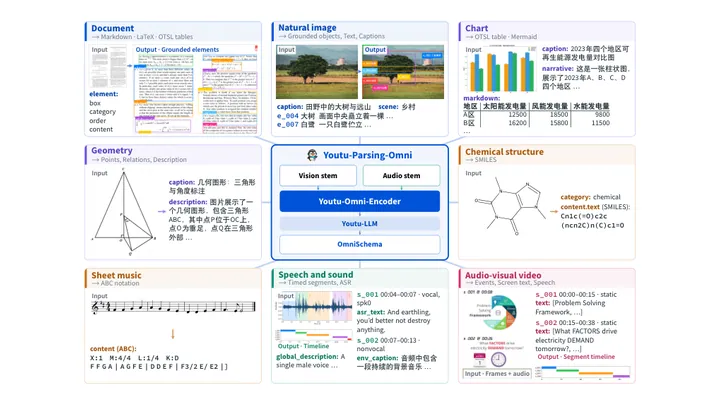Click the 'category: chemical' text
This screenshot has width=720, height=405.
[590, 197]
